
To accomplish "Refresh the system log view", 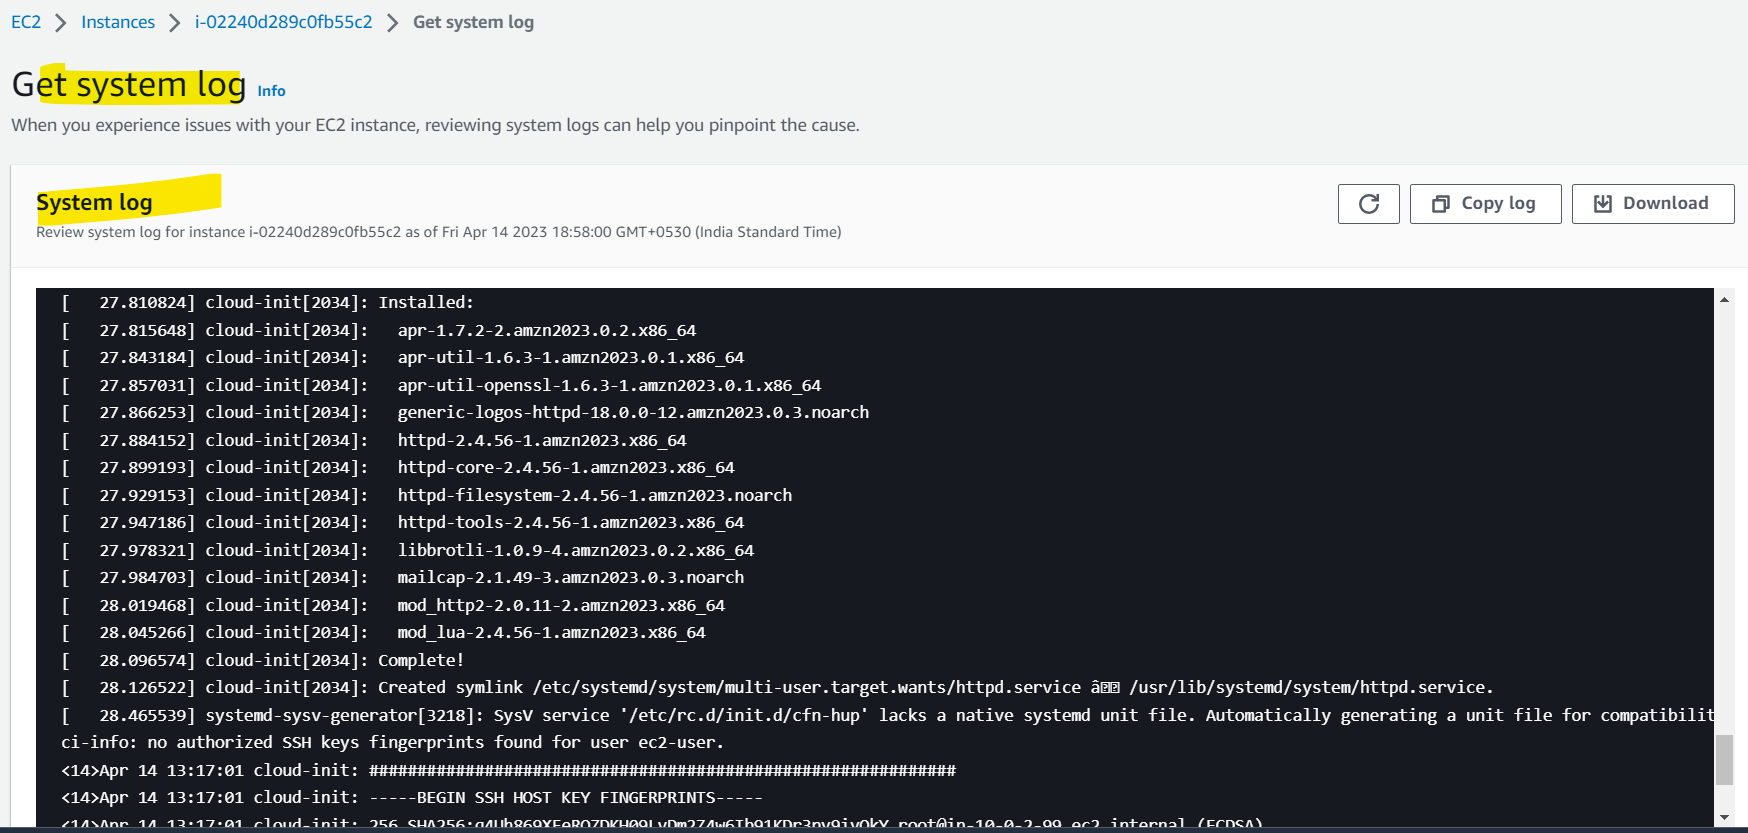I will 1368,203.
